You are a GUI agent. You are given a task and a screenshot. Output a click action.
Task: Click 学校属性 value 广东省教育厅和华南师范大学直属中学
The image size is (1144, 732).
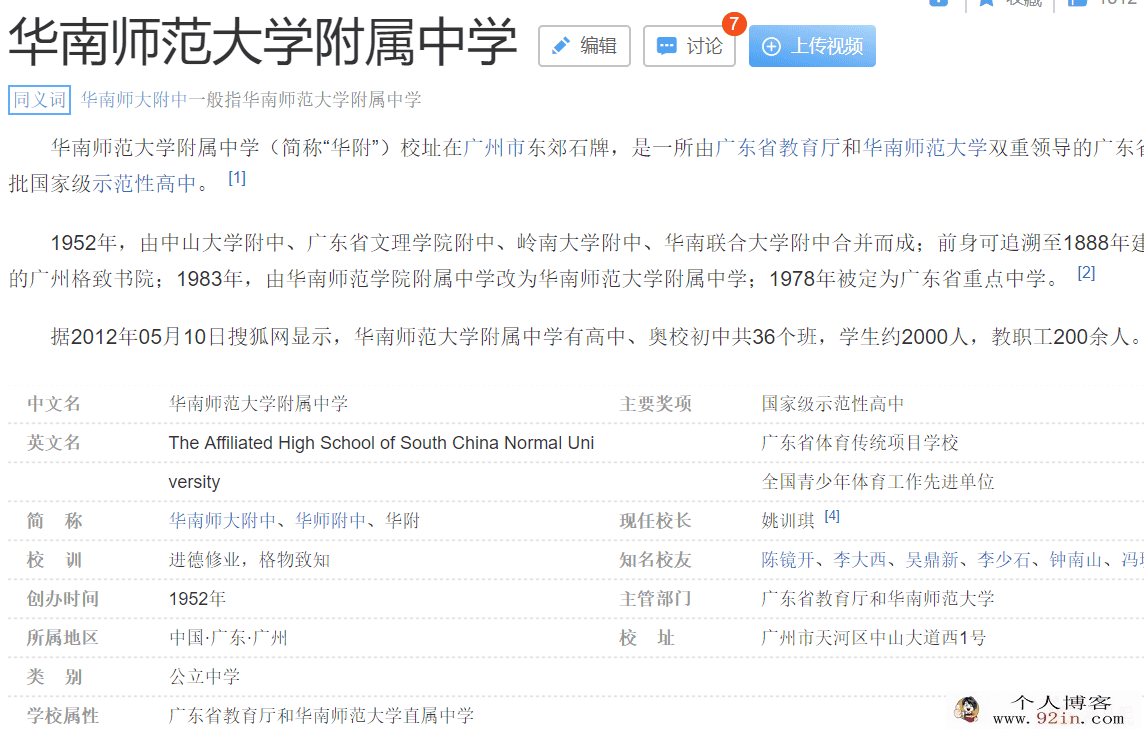pos(321,716)
